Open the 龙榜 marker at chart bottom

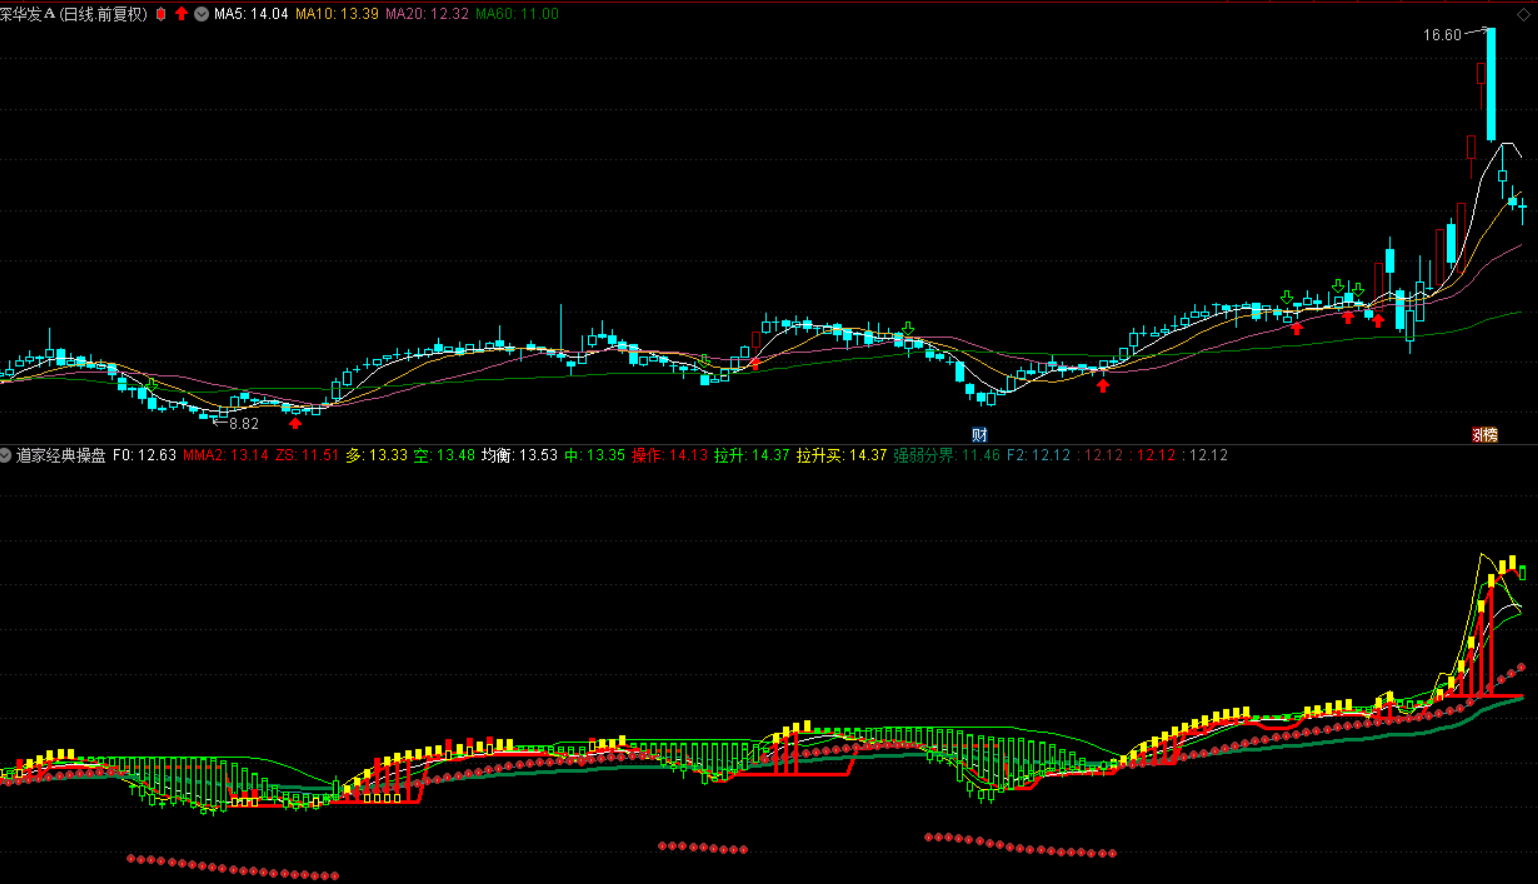pyautogui.click(x=1485, y=435)
